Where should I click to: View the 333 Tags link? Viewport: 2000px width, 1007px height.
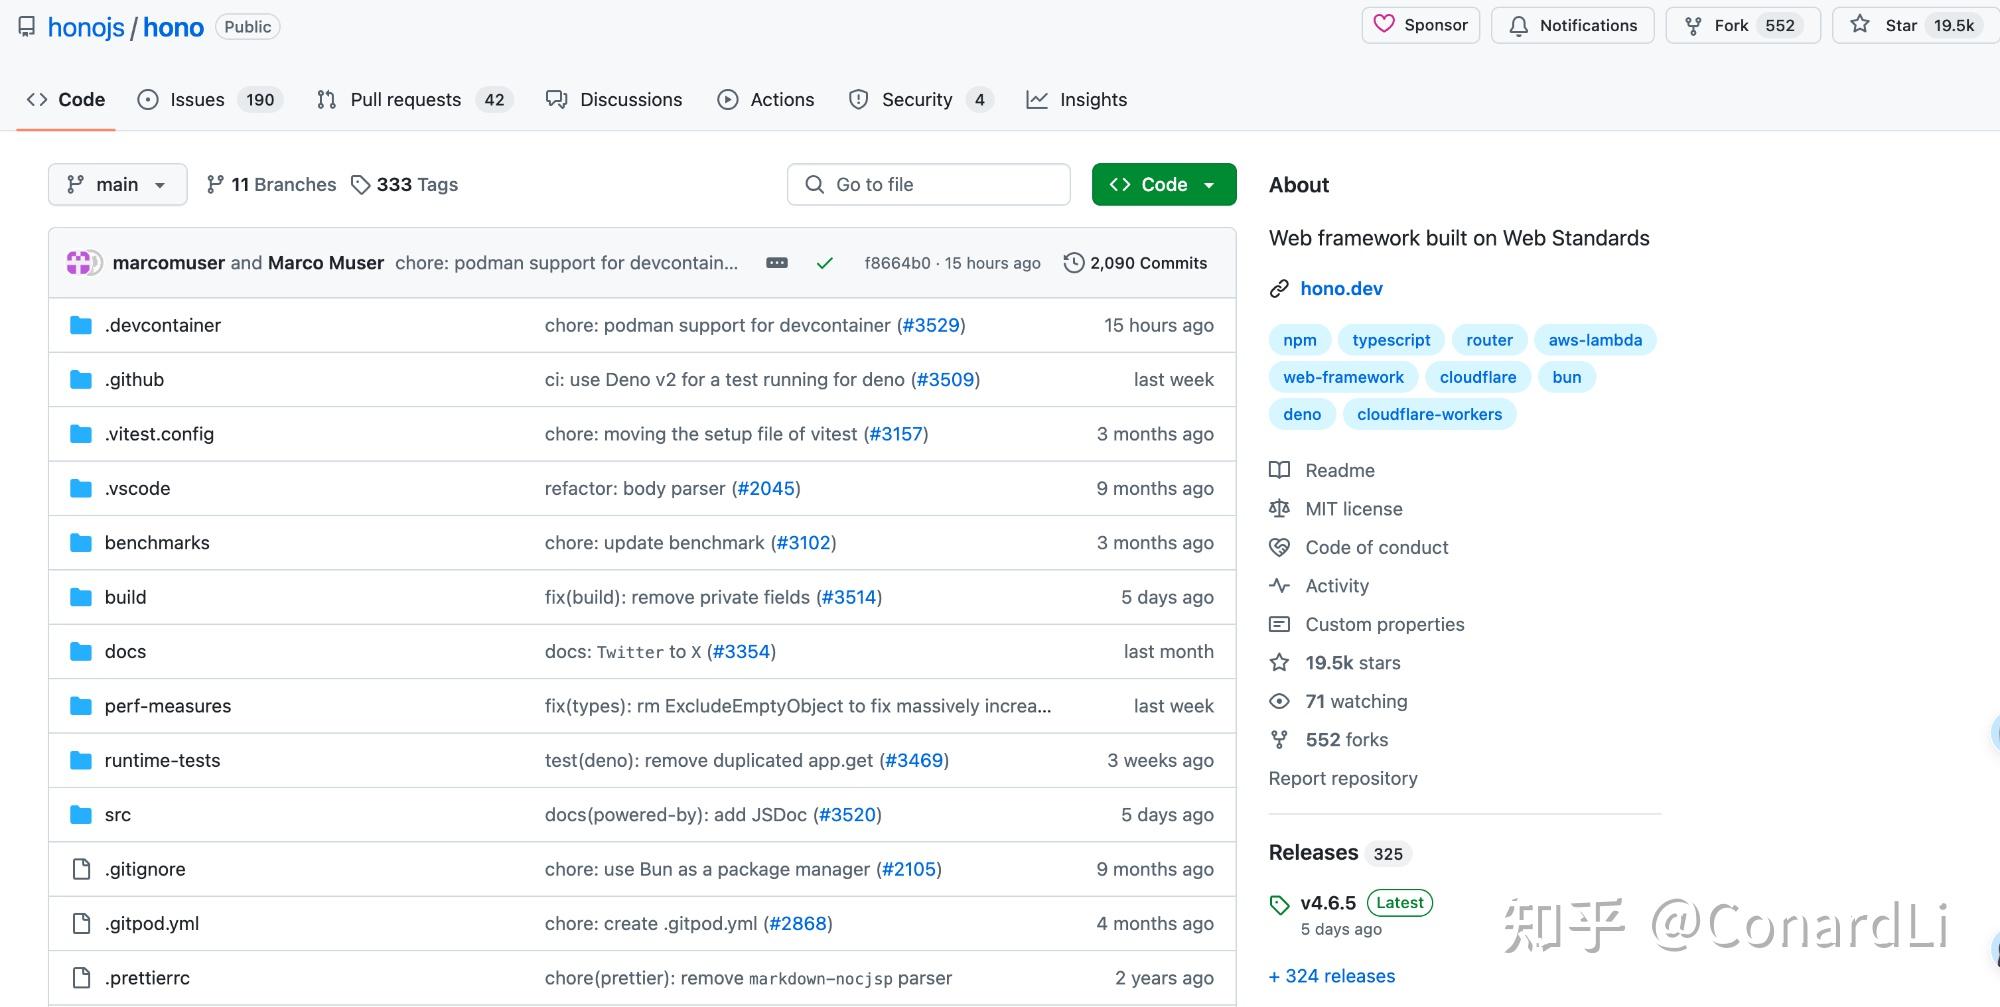405,185
